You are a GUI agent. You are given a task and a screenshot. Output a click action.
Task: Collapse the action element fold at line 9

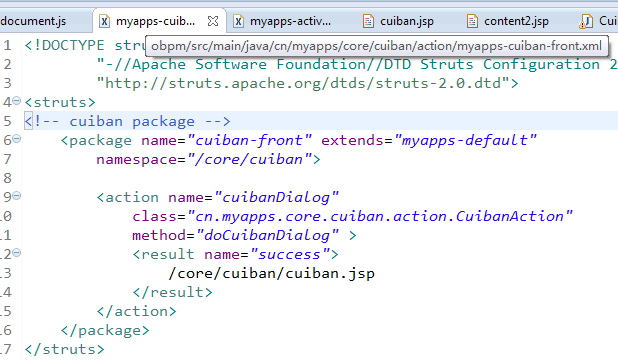click(16, 196)
